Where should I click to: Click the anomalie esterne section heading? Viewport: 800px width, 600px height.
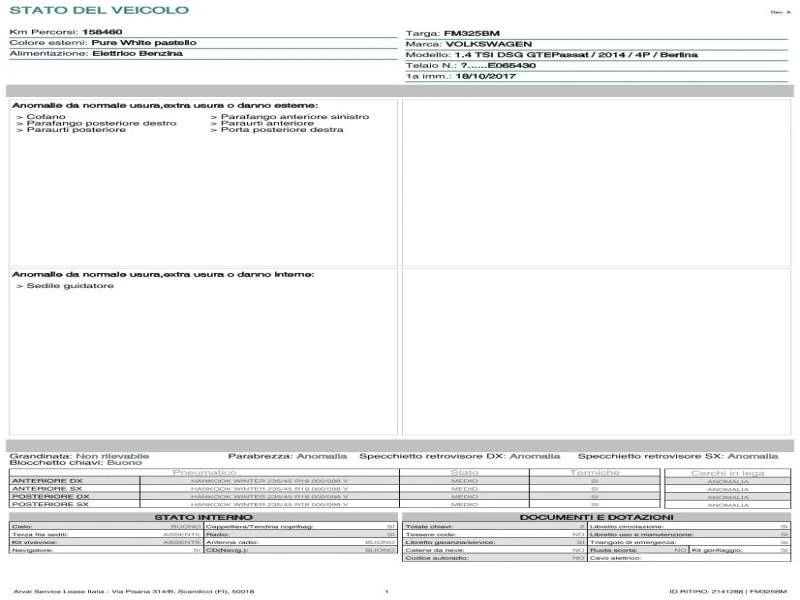point(160,104)
